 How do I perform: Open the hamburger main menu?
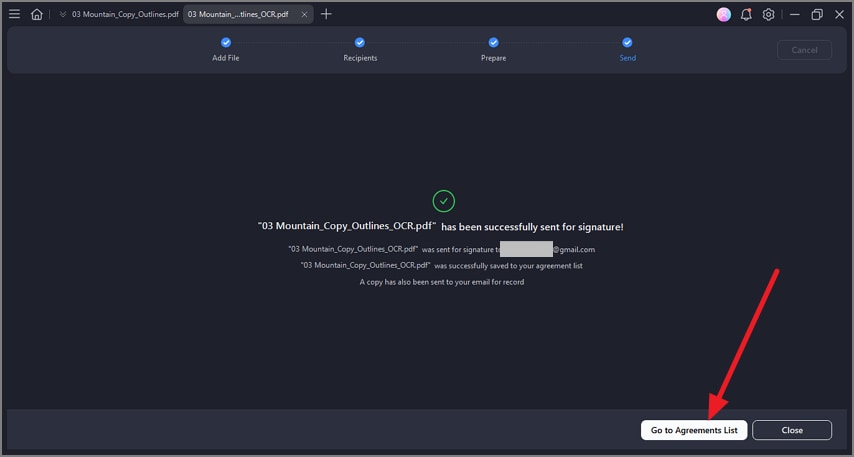[x=15, y=14]
